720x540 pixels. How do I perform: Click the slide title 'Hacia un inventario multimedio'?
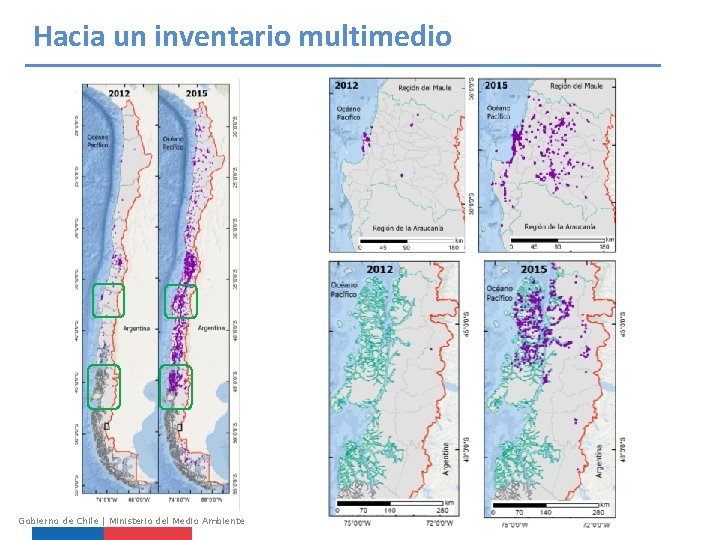coord(242,36)
